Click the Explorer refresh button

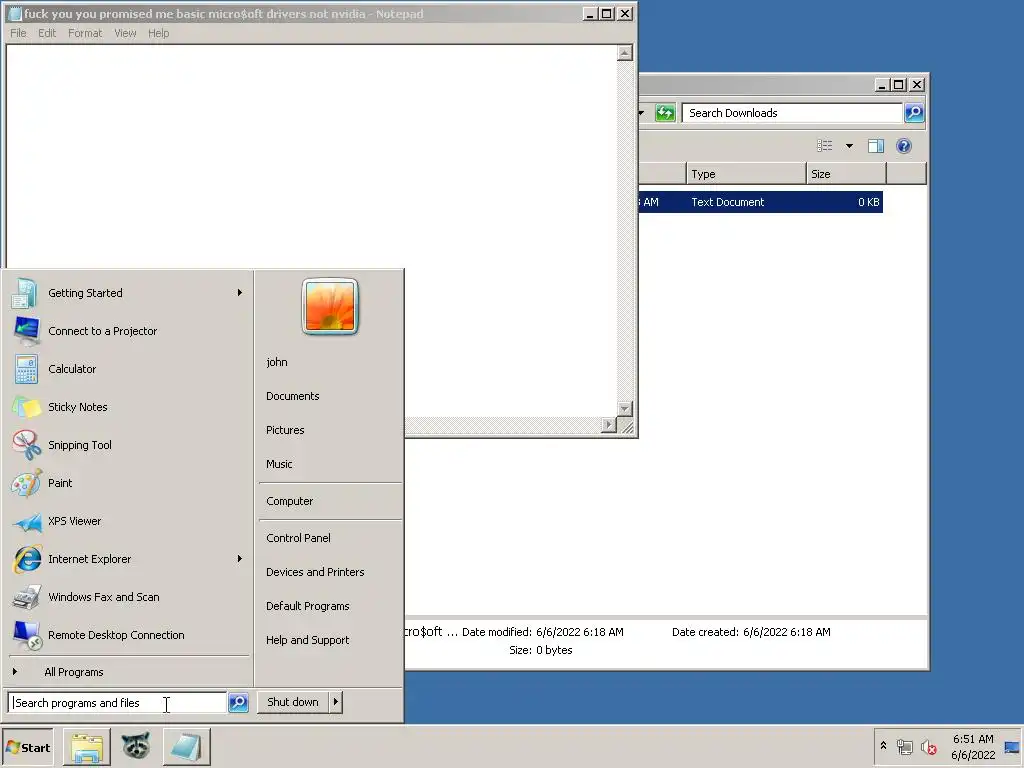click(x=665, y=113)
